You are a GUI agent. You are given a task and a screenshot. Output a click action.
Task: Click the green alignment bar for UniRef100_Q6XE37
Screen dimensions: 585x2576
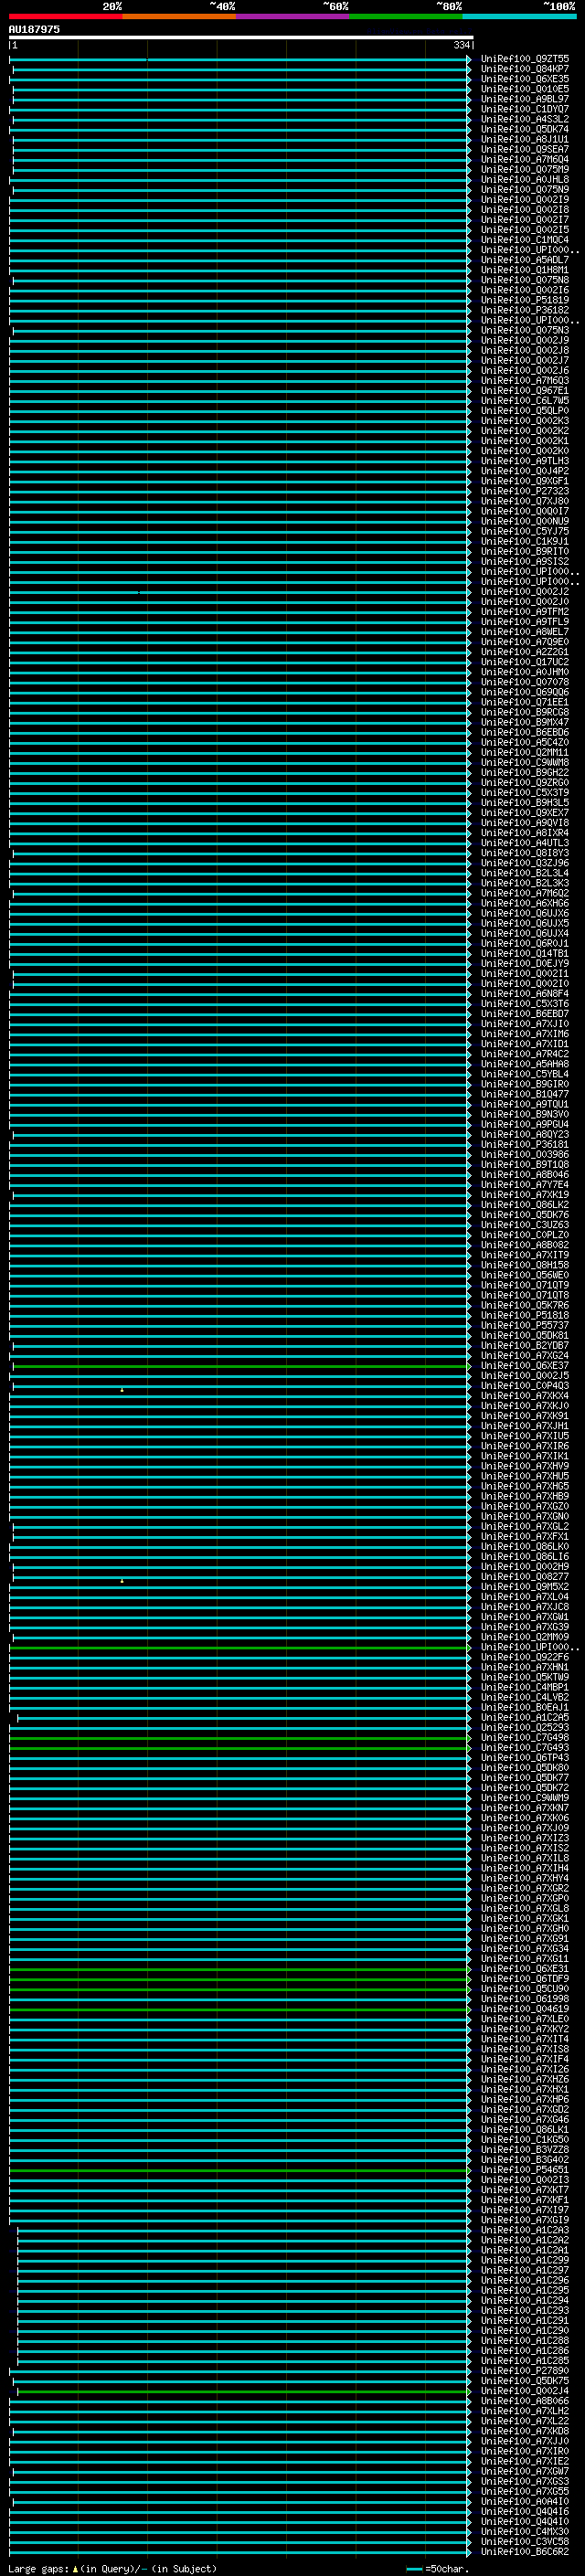[241, 1366]
